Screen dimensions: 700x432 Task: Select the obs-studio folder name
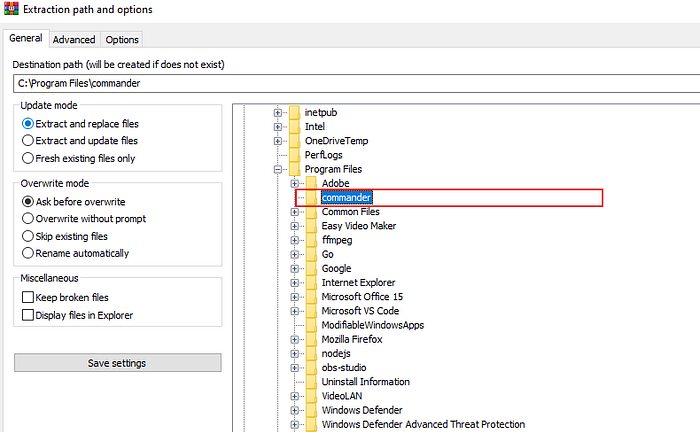click(x=344, y=368)
